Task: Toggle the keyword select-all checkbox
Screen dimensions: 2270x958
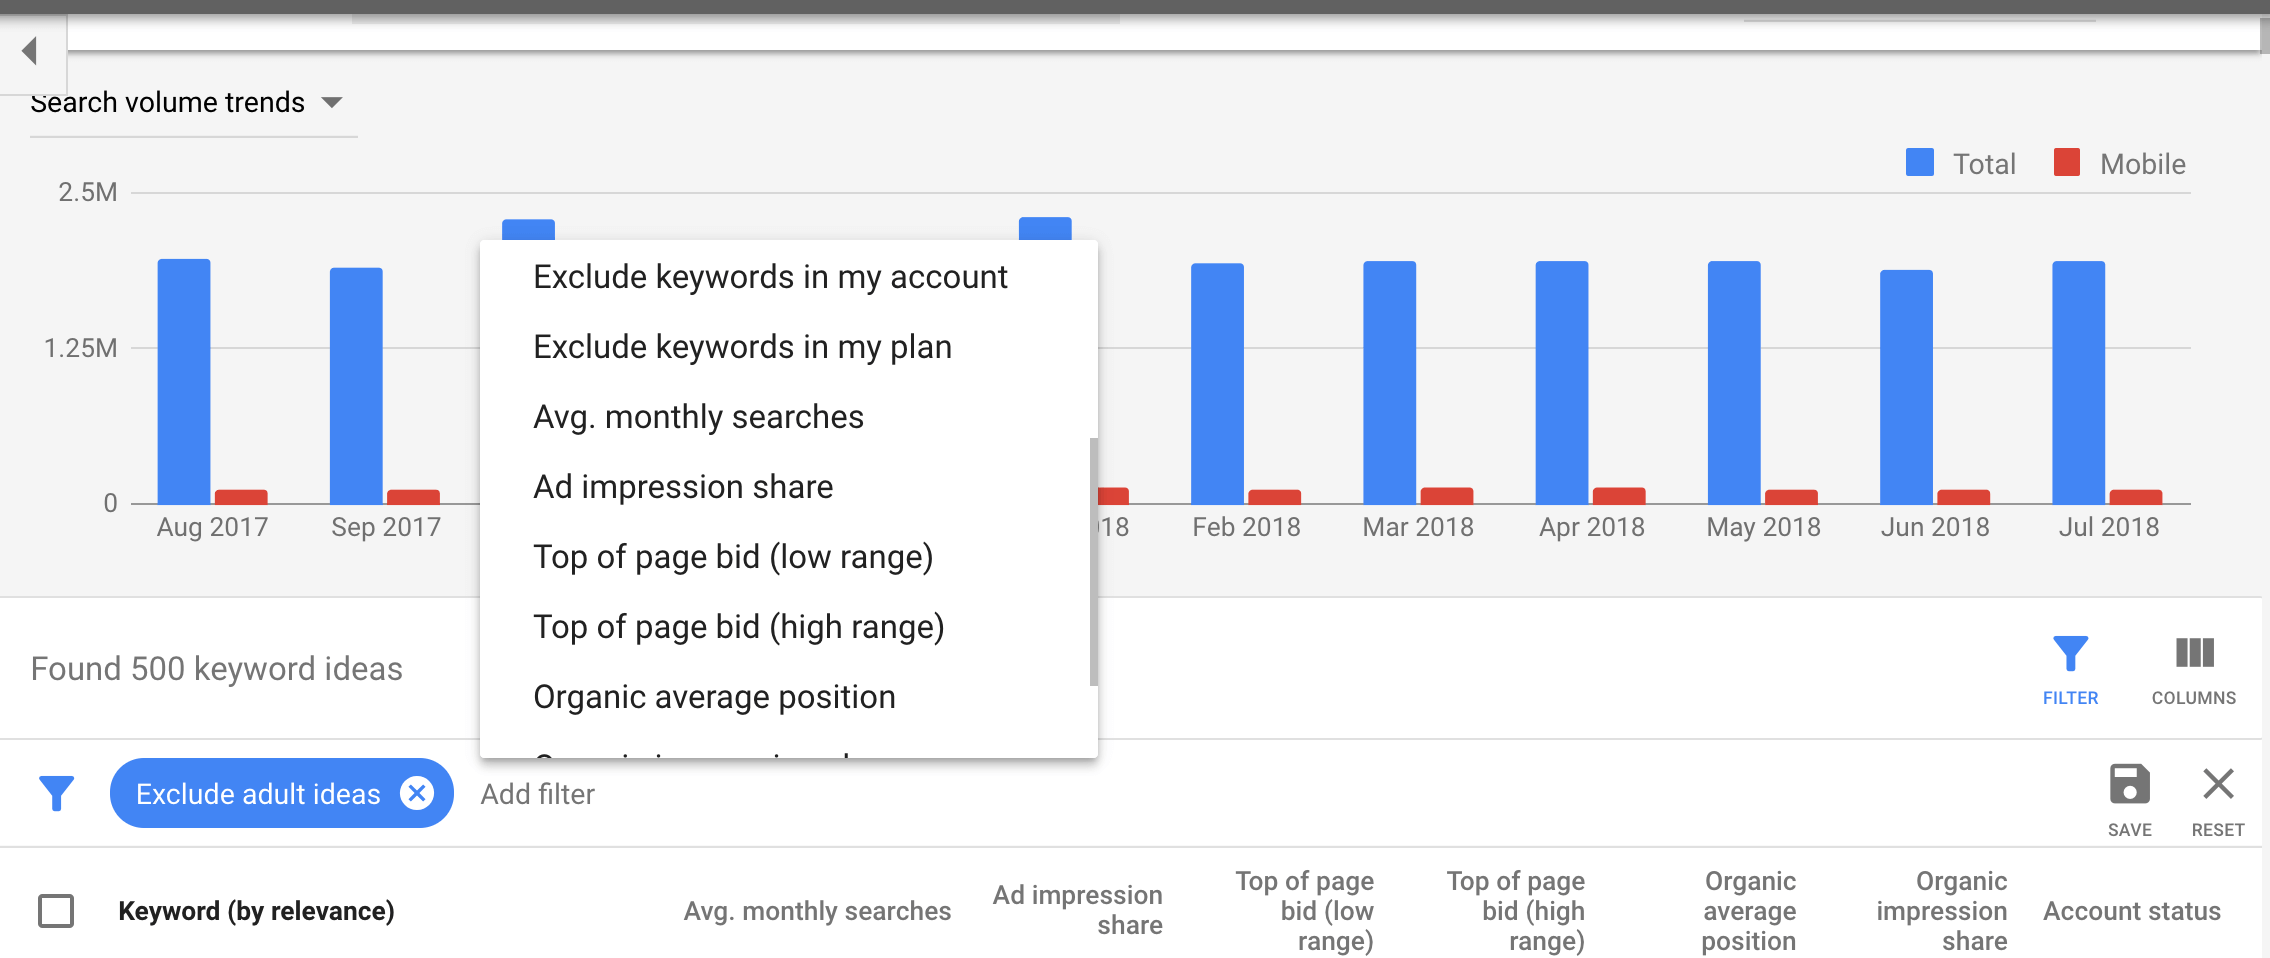Action: click(56, 911)
